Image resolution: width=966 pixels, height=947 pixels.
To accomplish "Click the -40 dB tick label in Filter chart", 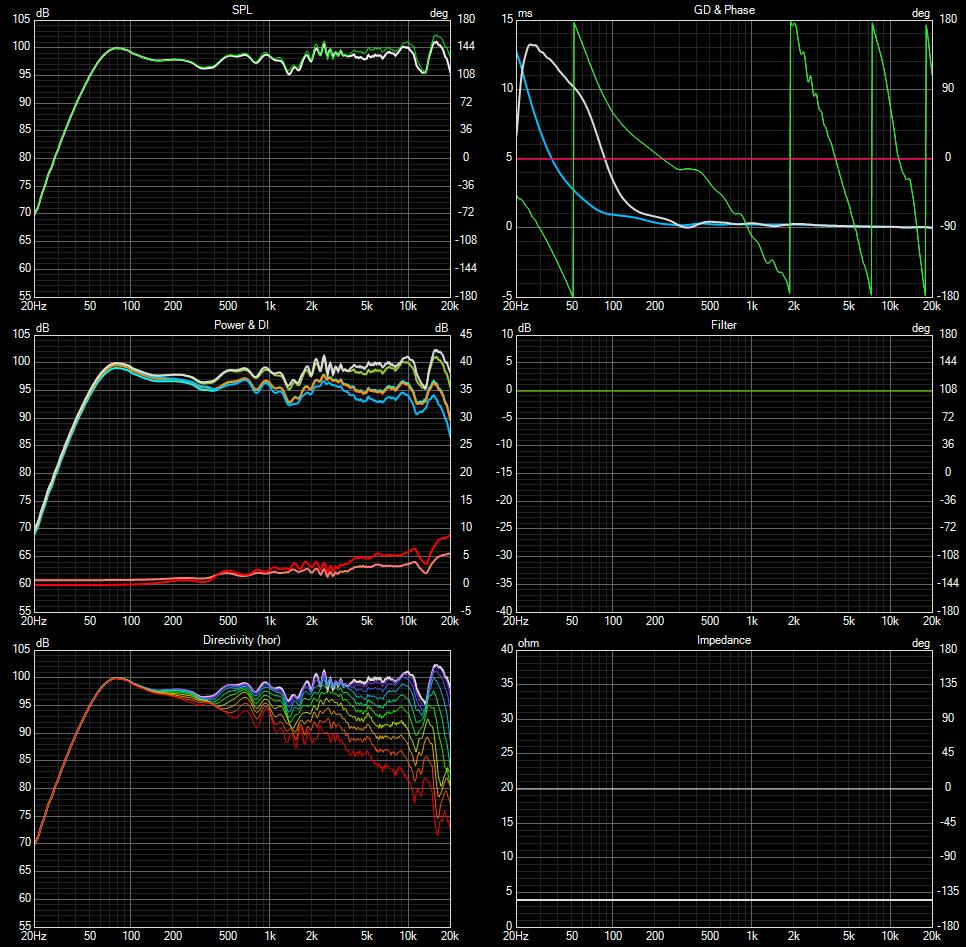I will [505, 611].
